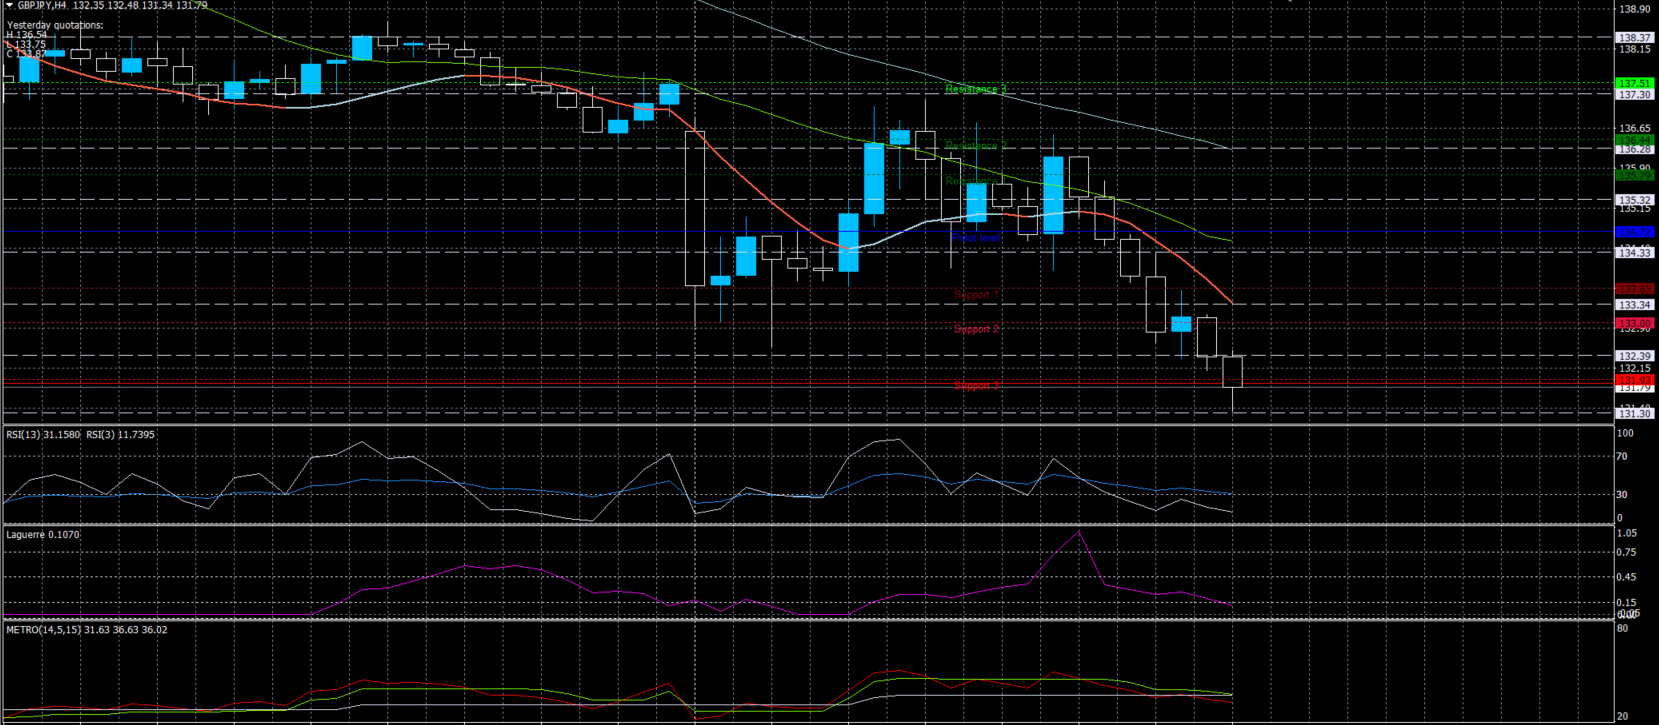Click the Laguerre line peak near 1.05
This screenshot has height=725, width=1659.
tap(1077, 532)
